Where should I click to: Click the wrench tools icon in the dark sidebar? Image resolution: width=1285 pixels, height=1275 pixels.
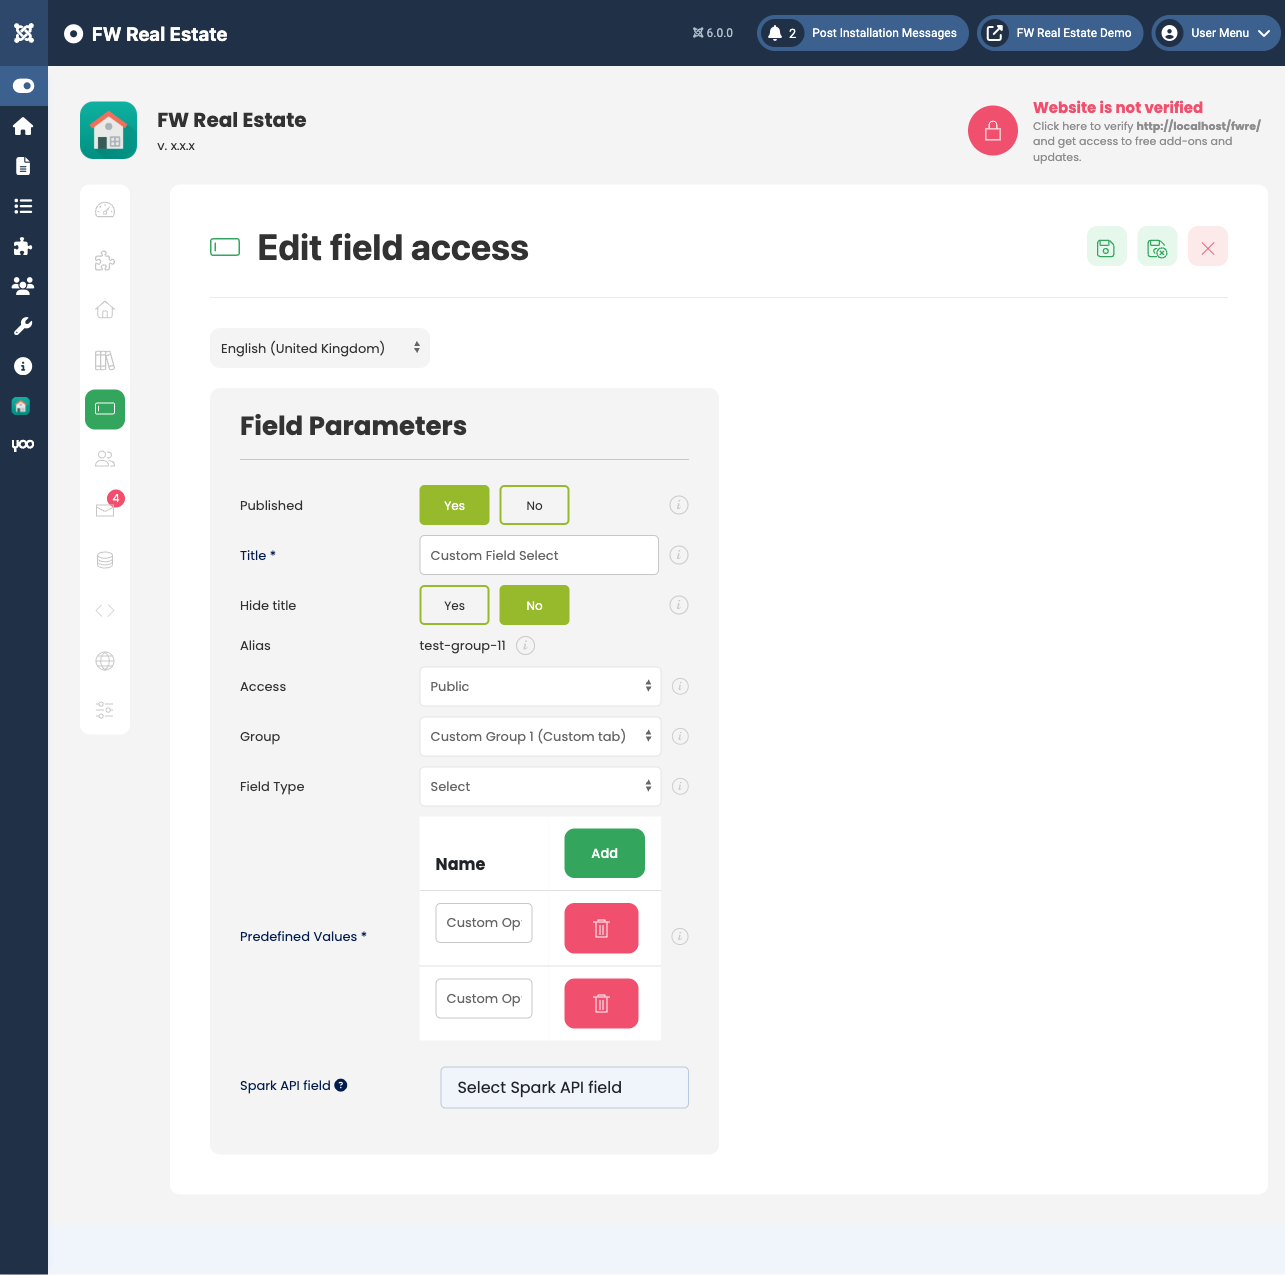tap(23, 326)
